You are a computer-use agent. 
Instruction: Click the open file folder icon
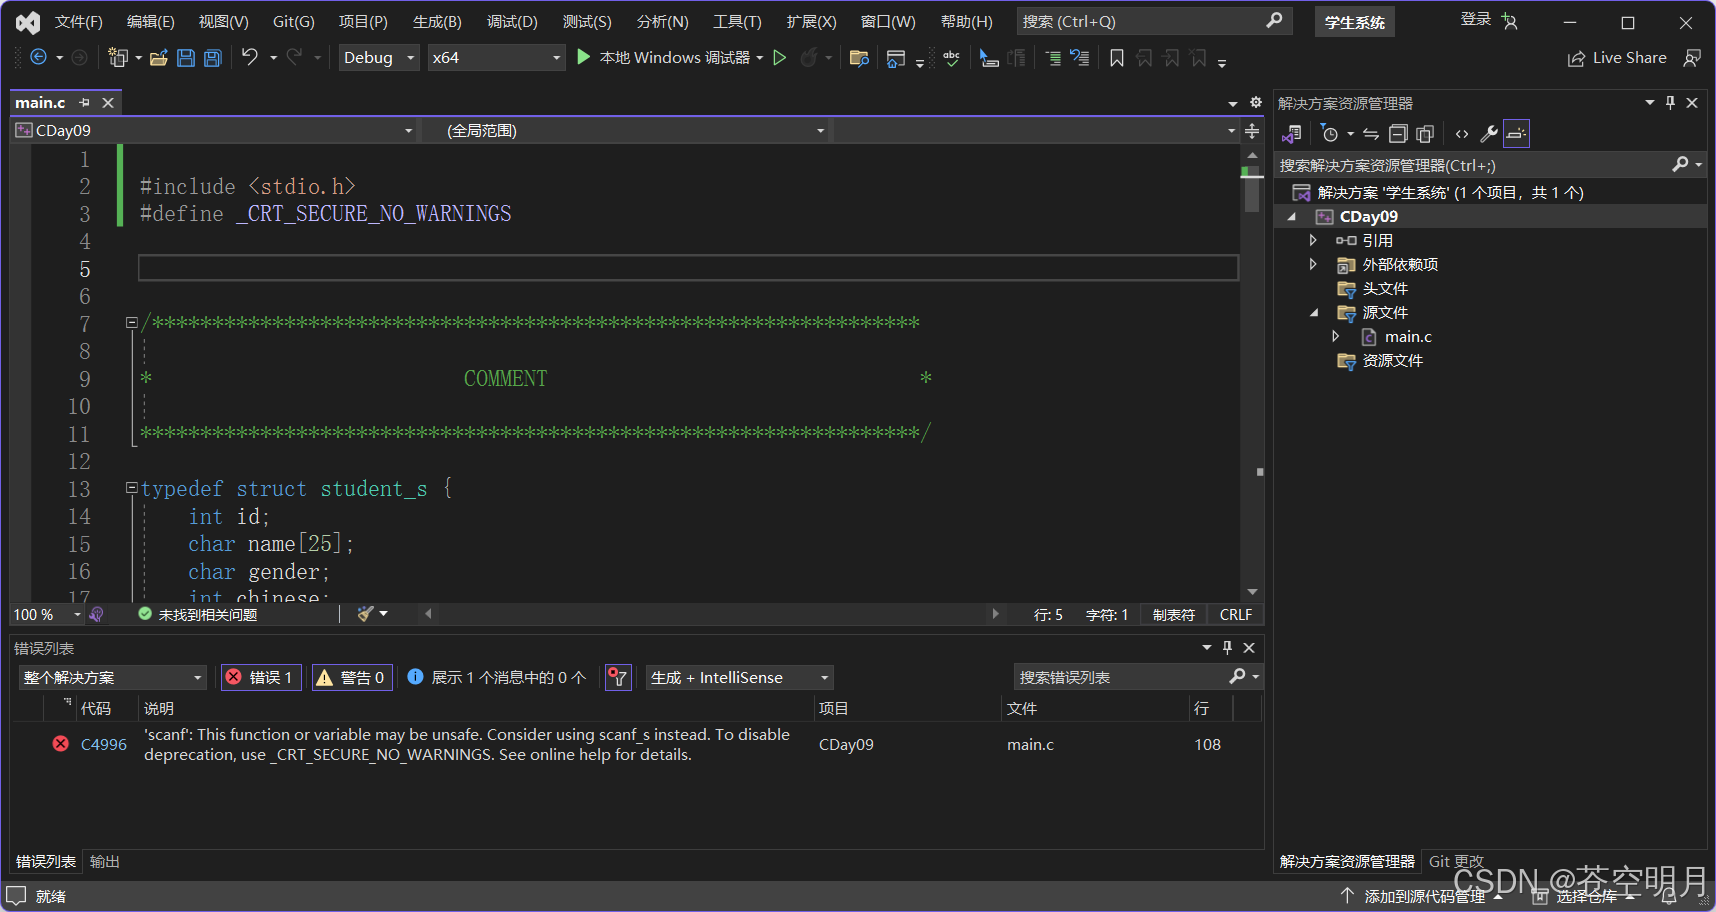point(158,58)
